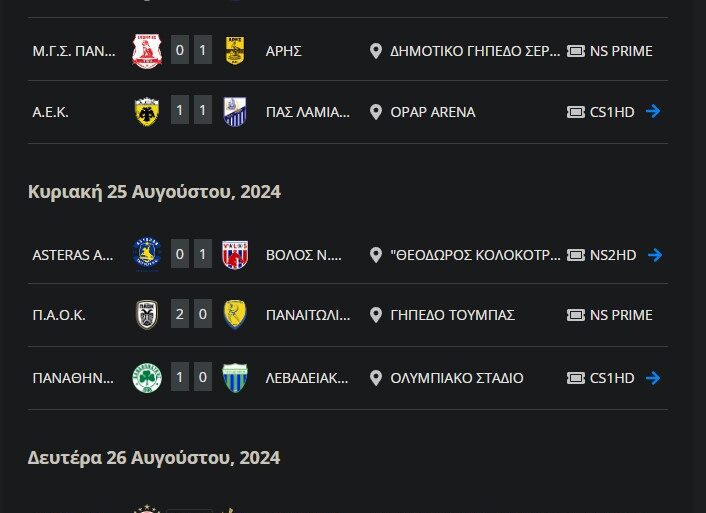Viewport: 706px width, 513px height.
Task: Click the PAS Lamia team crest
Action: pos(235,112)
